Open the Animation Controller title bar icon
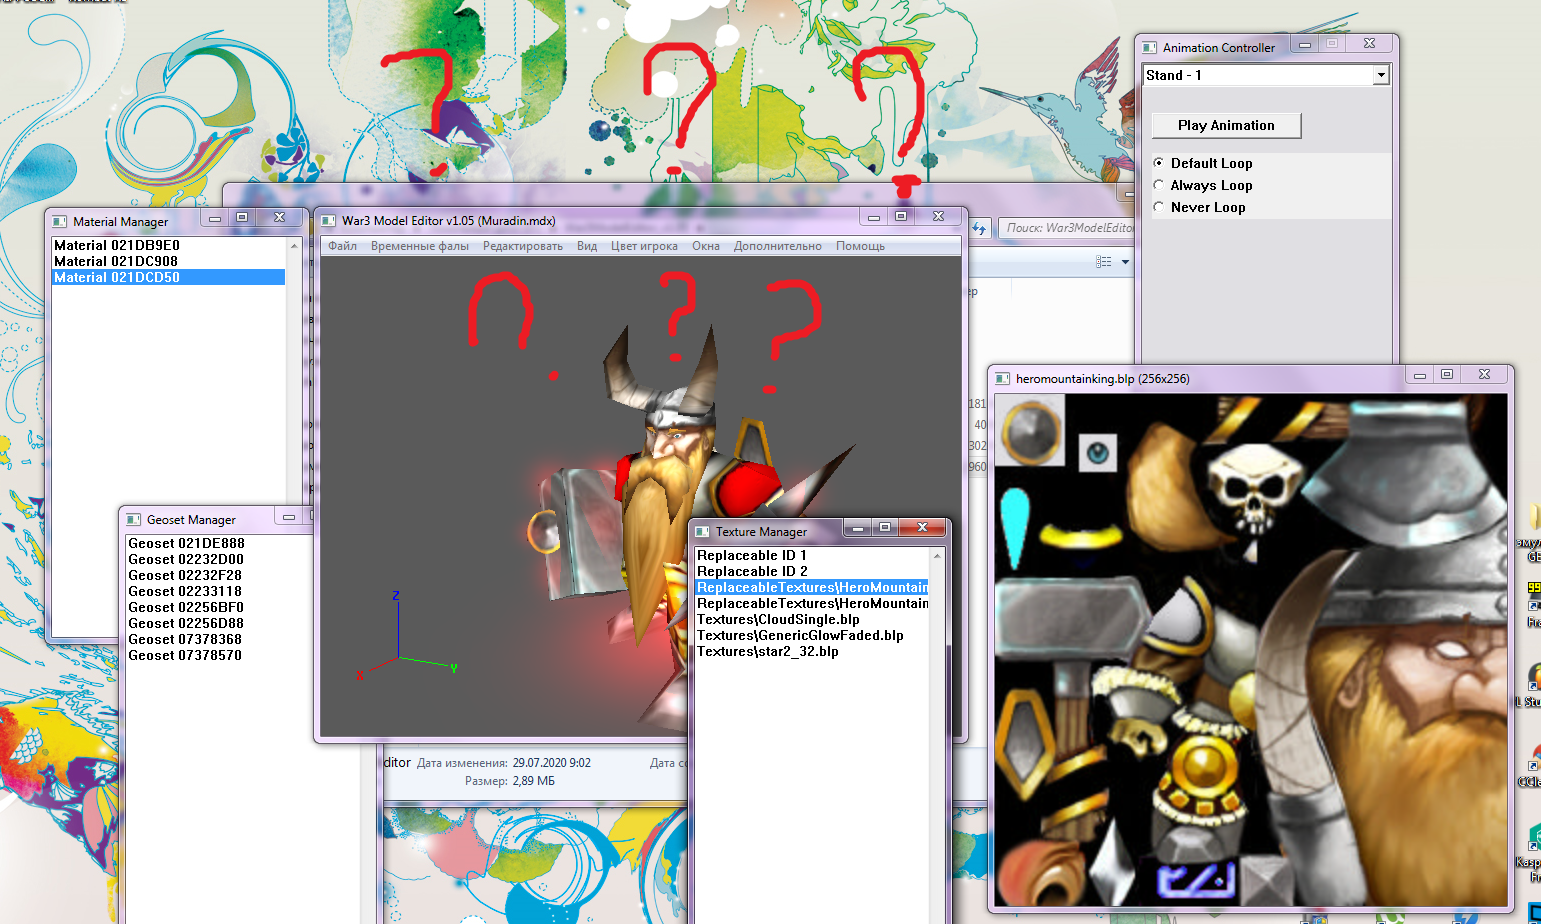 1150,47
